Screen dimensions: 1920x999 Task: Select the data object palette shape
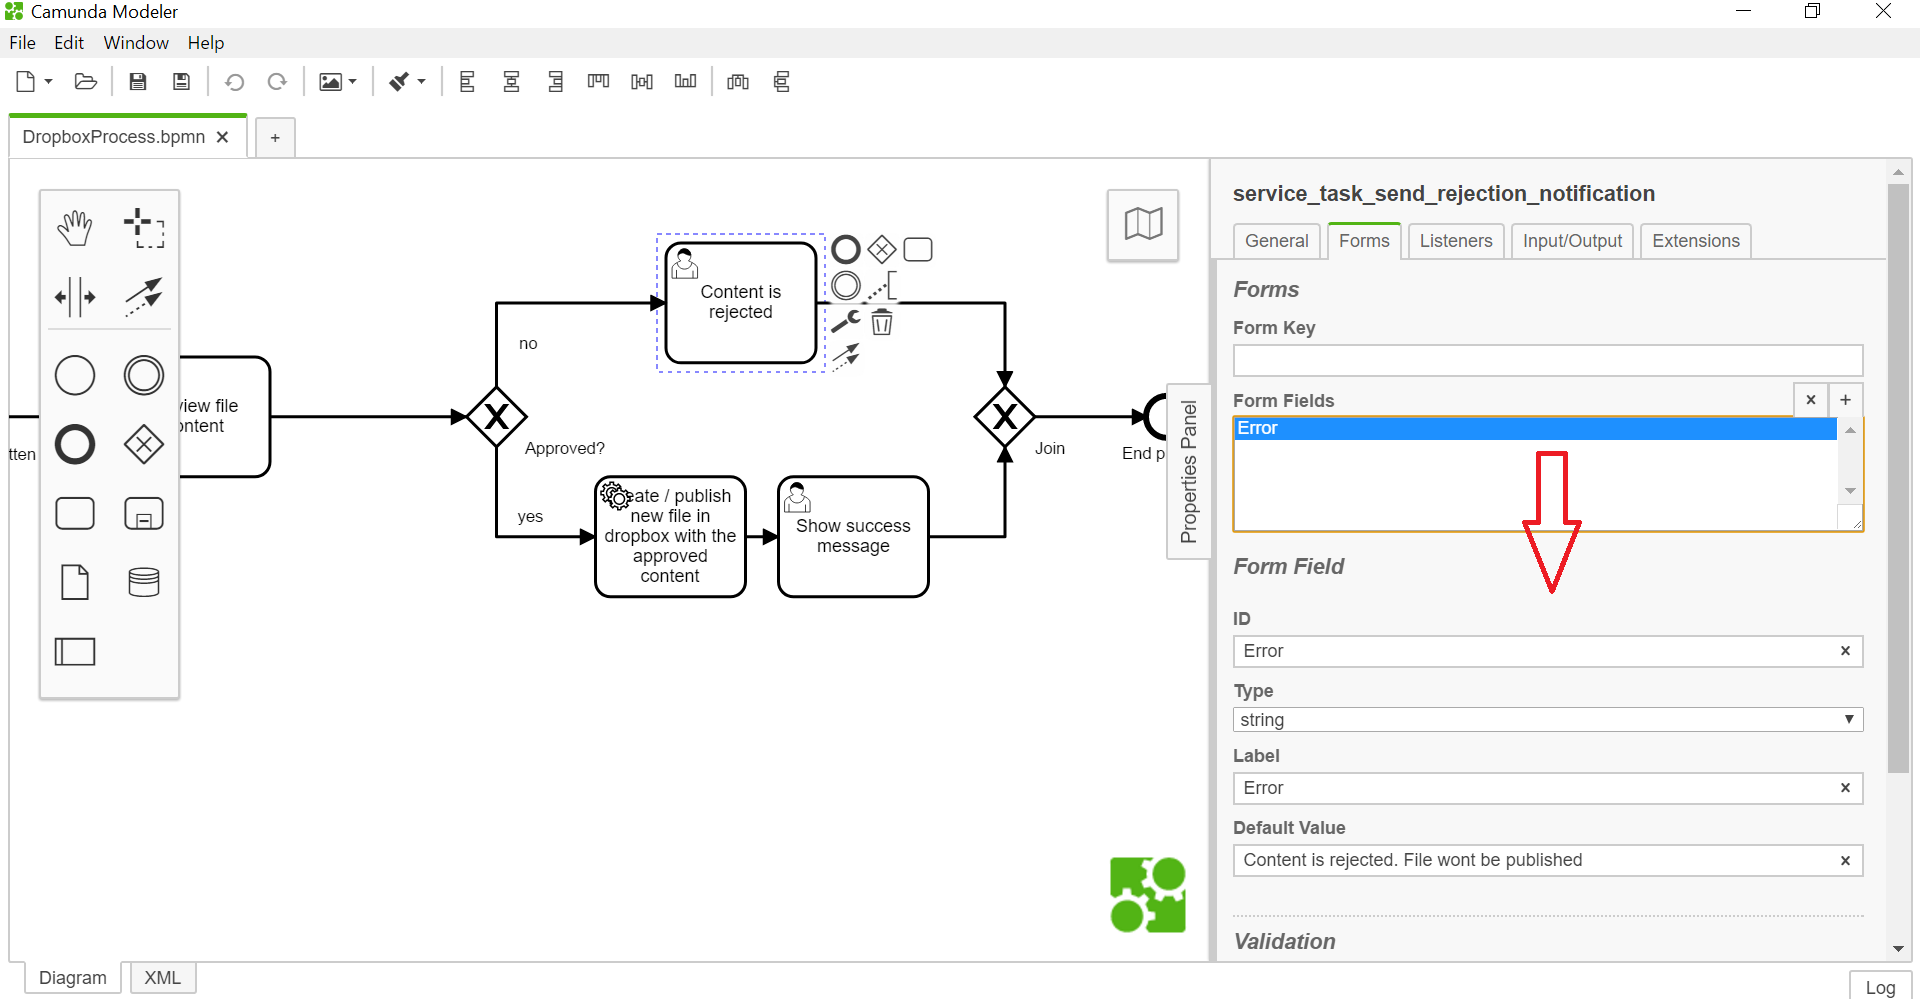tap(75, 582)
